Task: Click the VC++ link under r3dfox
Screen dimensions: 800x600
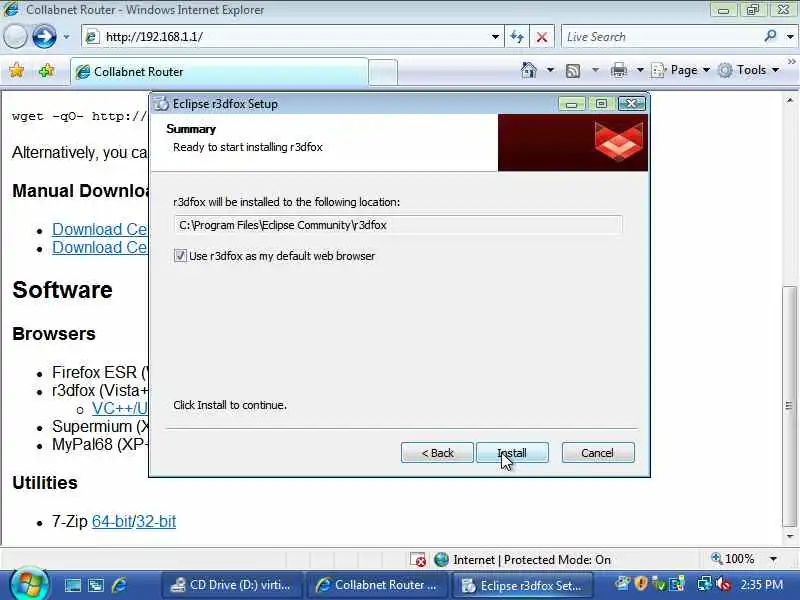Action: tap(118, 408)
